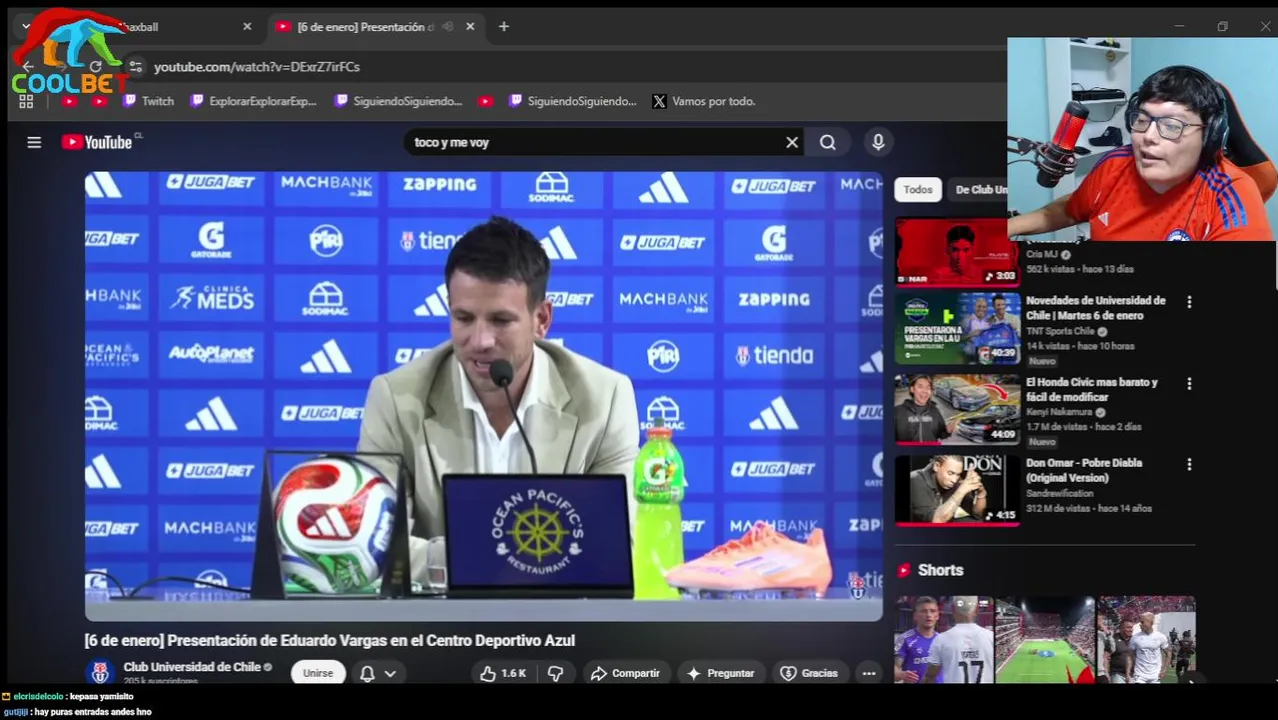Select the De Club Universidad filter chip
The width and height of the screenshot is (1278, 720).
[978, 190]
